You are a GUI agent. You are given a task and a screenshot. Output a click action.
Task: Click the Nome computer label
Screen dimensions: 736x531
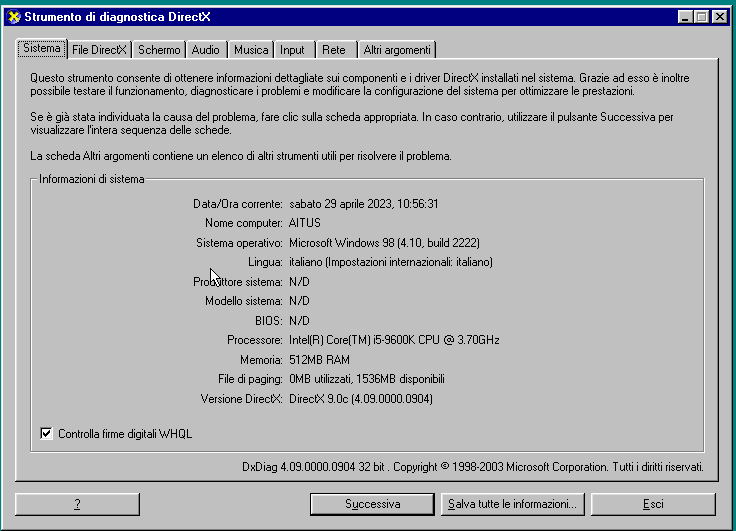click(x=244, y=223)
